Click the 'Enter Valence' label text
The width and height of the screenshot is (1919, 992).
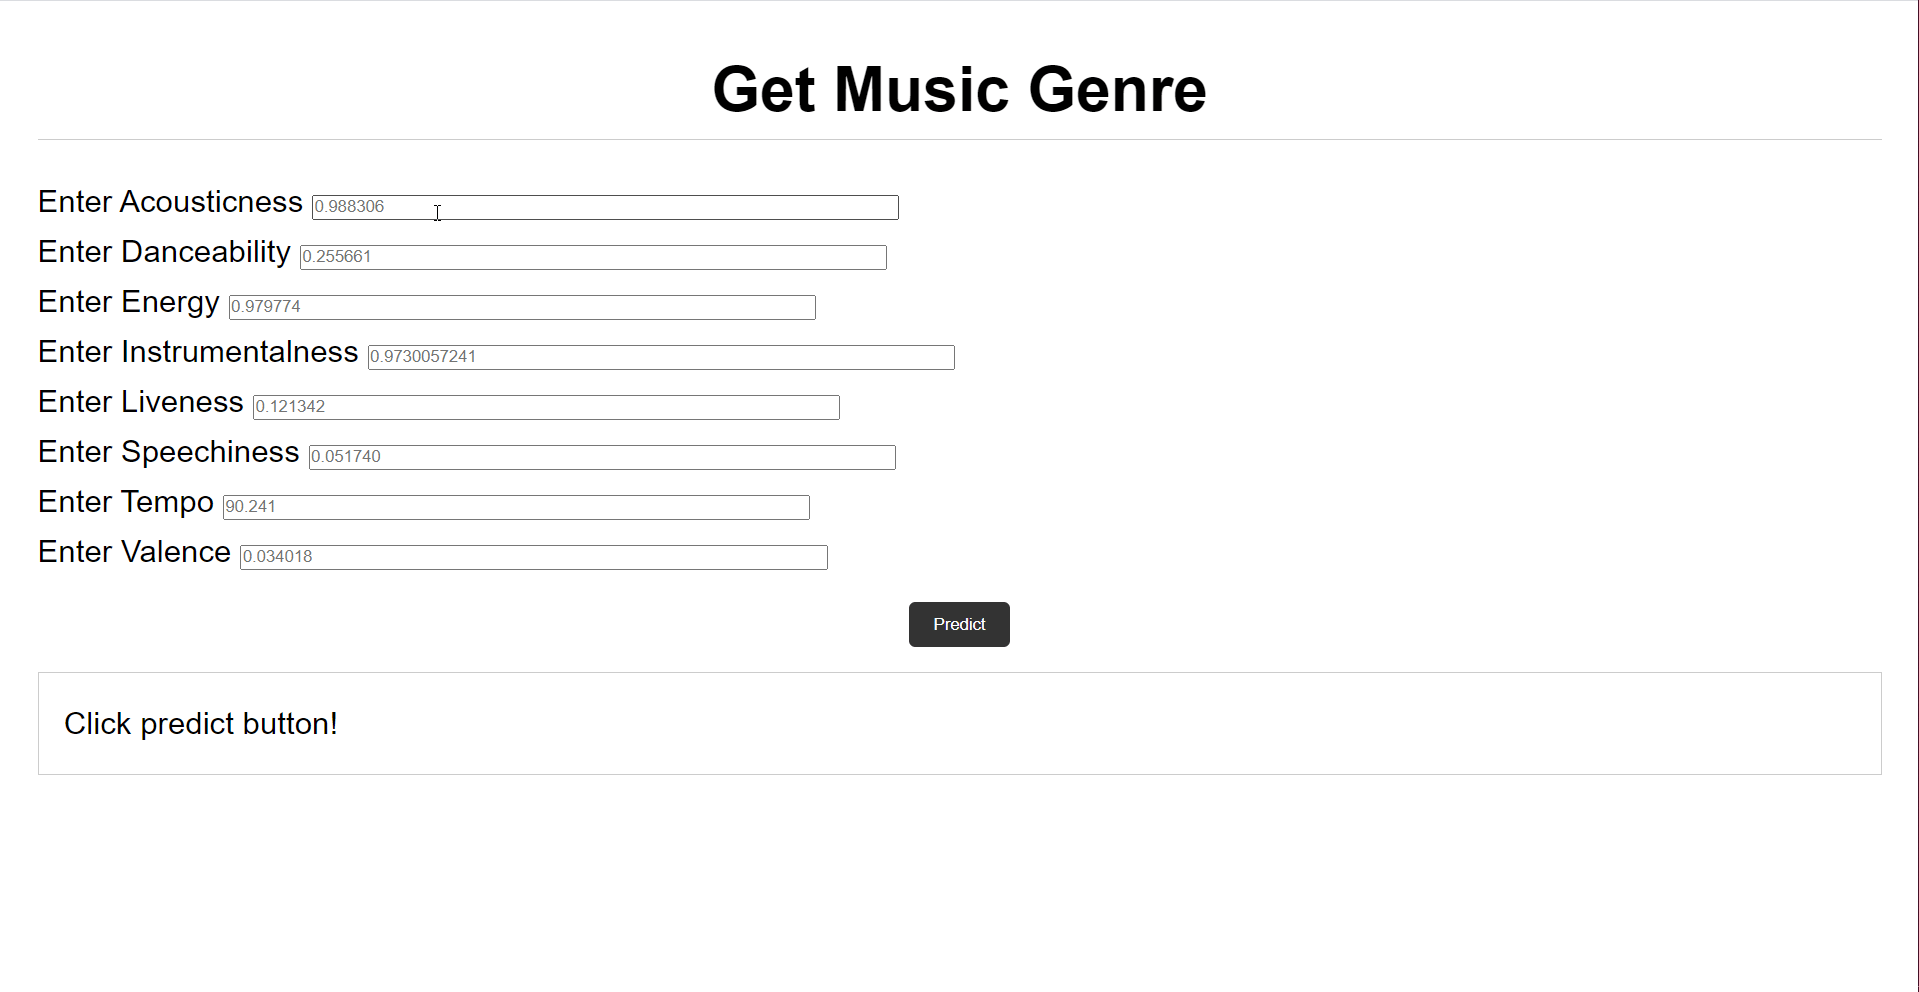pos(135,552)
